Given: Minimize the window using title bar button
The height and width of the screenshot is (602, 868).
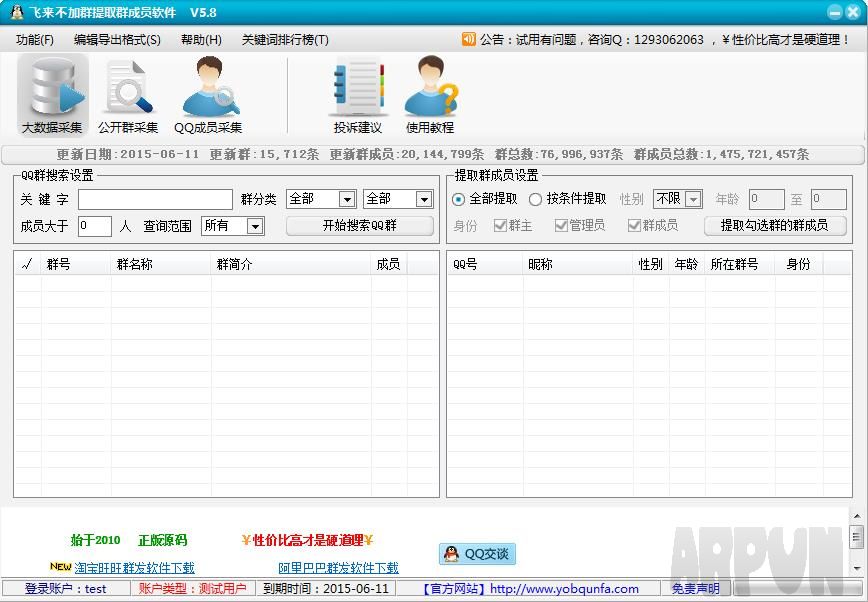Looking at the screenshot, I should tap(835, 12).
